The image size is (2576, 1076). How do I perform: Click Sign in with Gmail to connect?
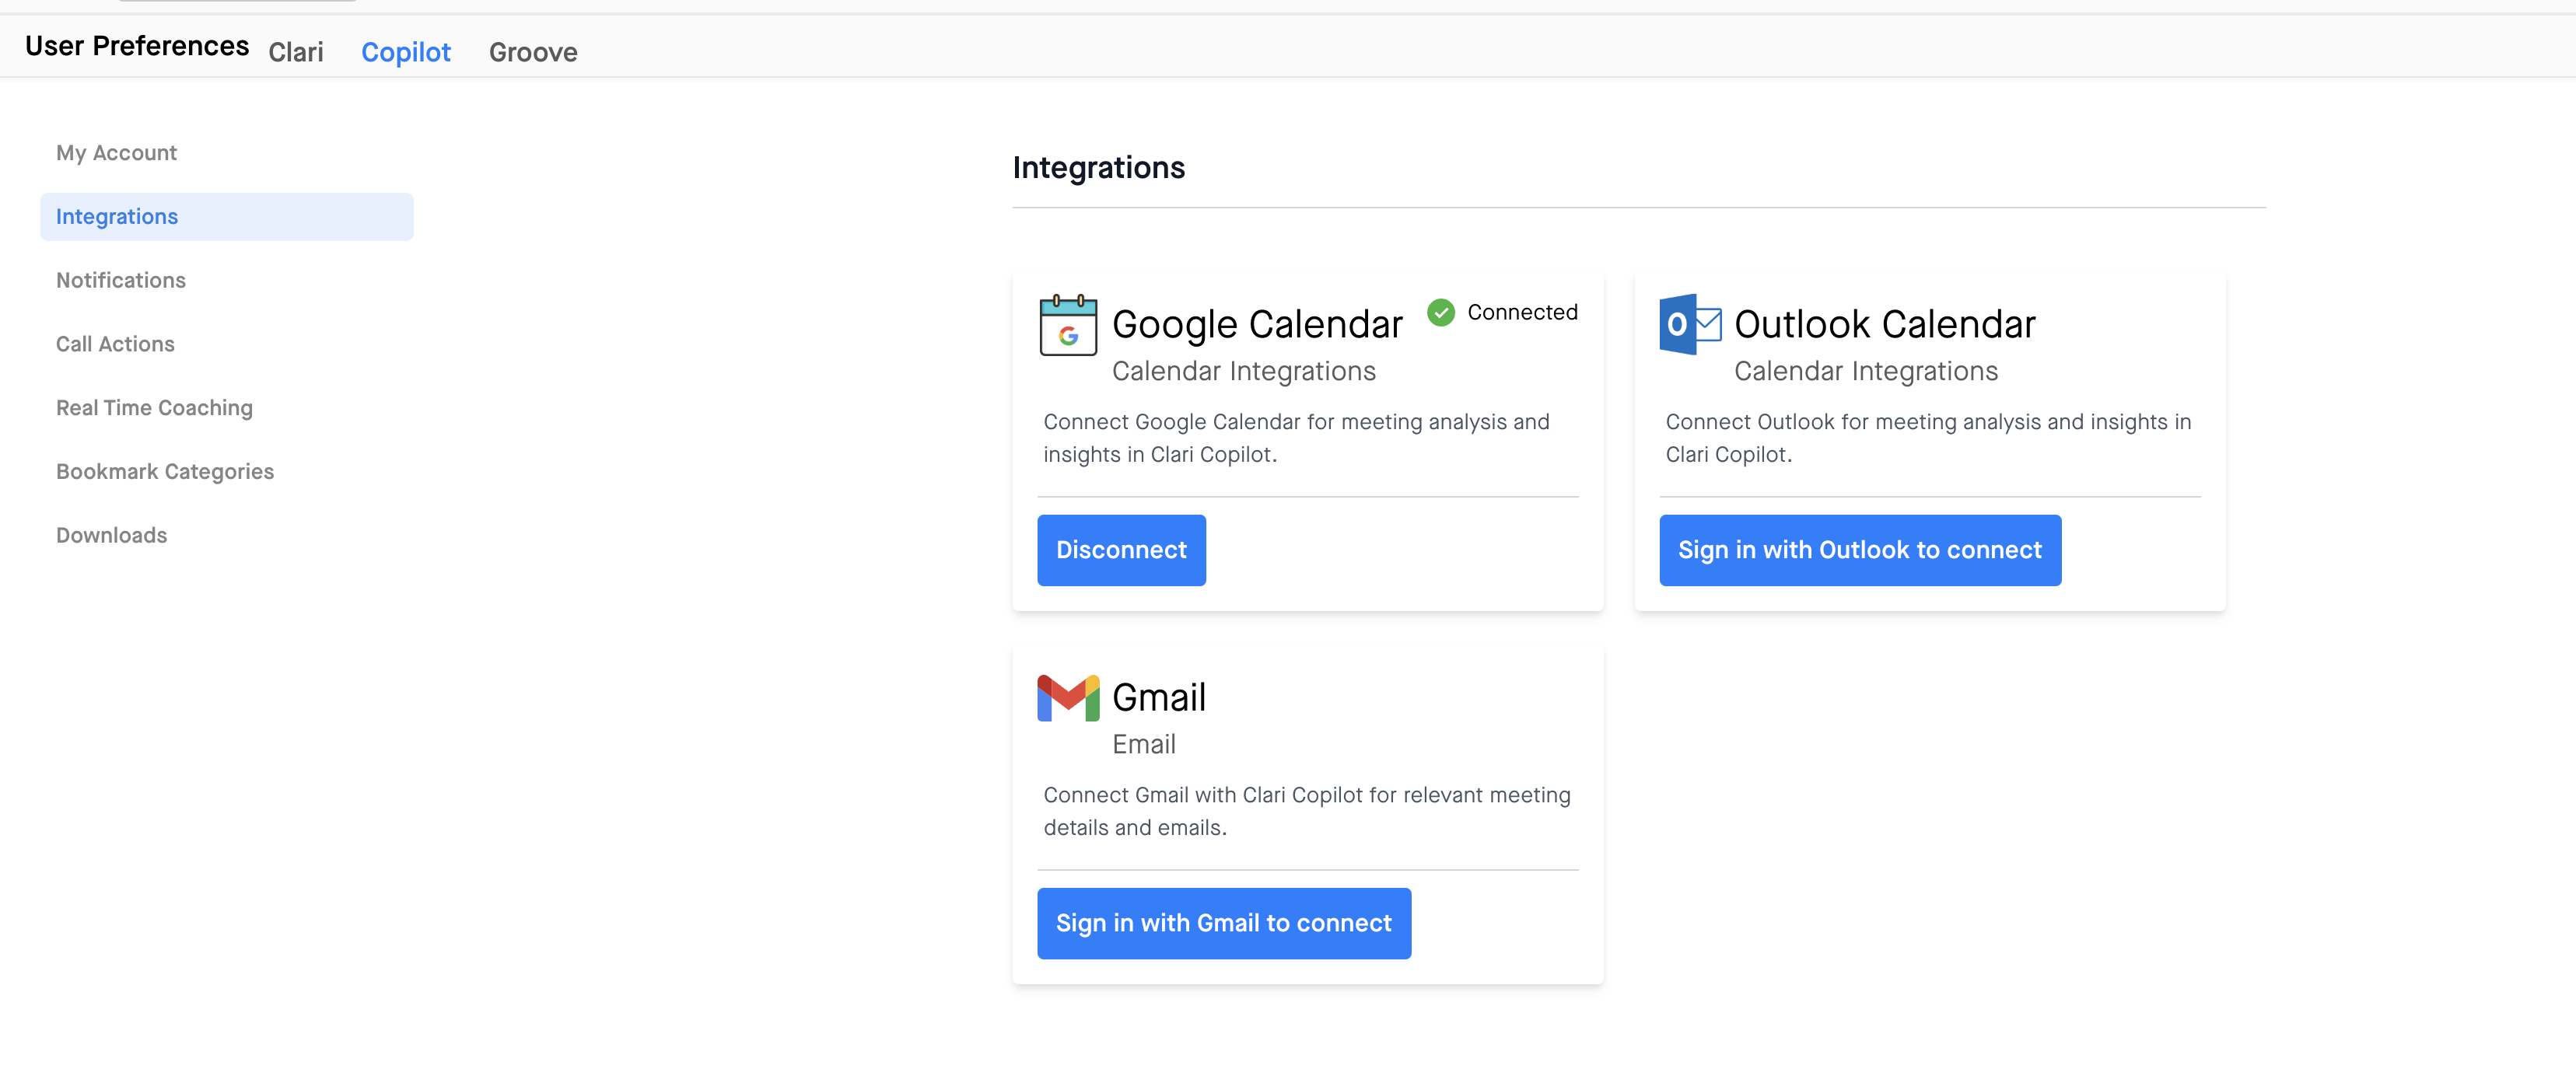pos(1224,923)
